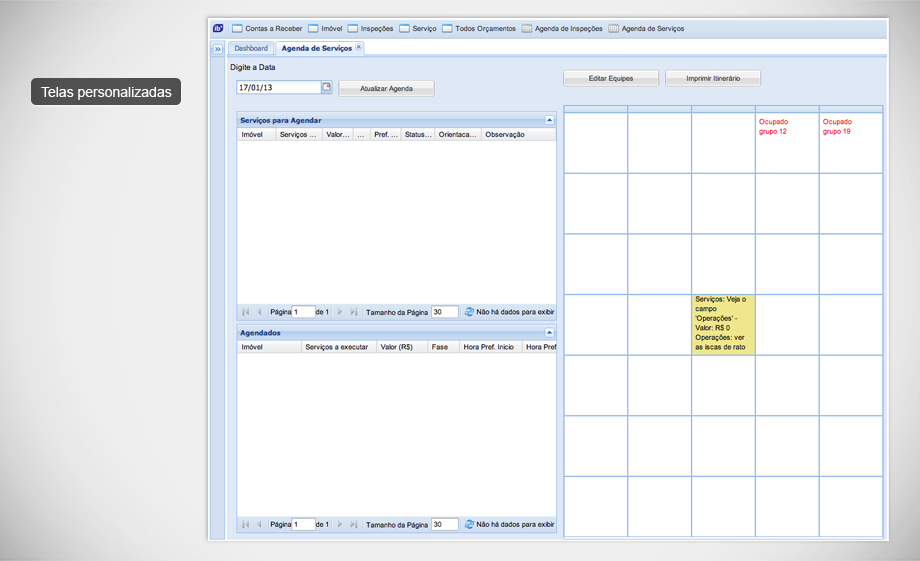Viewport: 920px width, 561px height.
Task: Collapse the Serviços para Agendar panel
Action: (549, 119)
